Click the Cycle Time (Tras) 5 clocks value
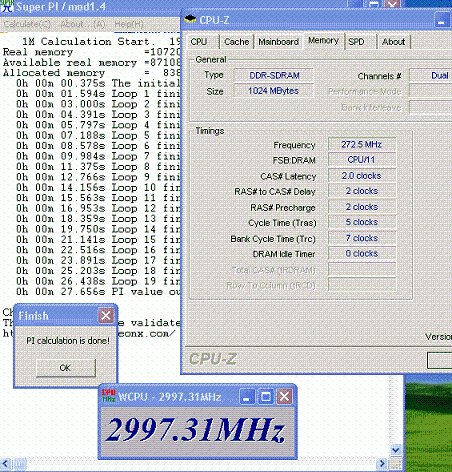The height and width of the screenshot is (472, 452). [x=362, y=222]
